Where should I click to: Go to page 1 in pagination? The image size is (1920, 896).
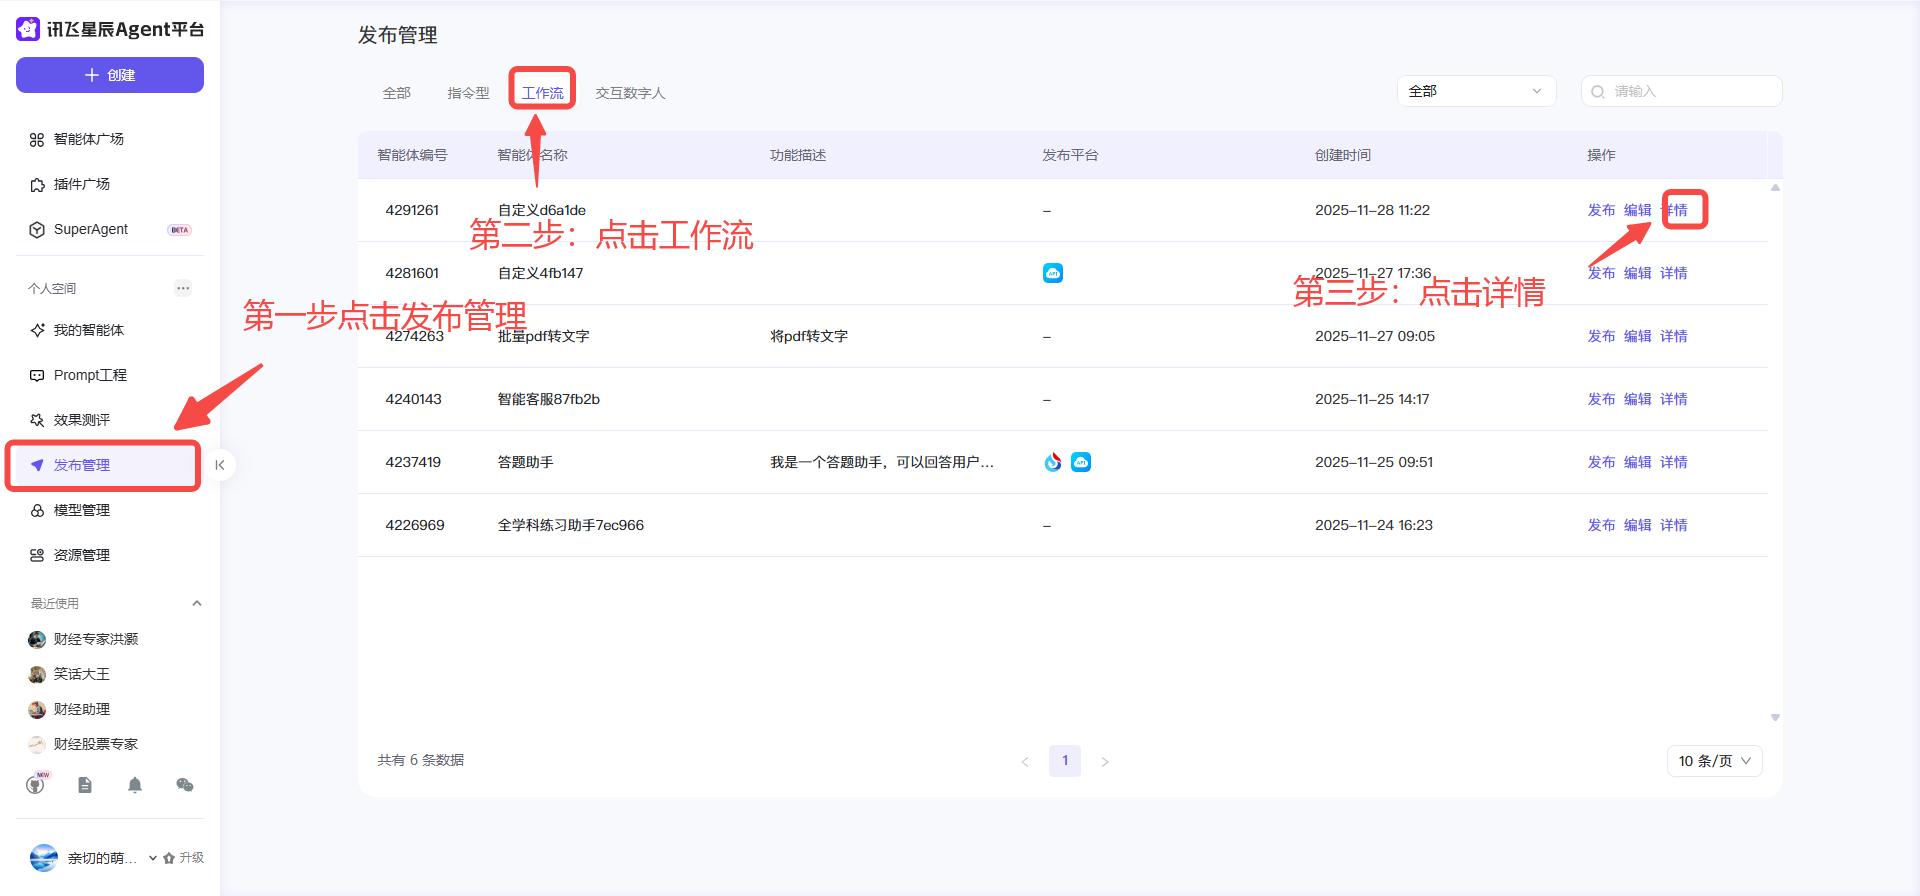coord(1065,761)
